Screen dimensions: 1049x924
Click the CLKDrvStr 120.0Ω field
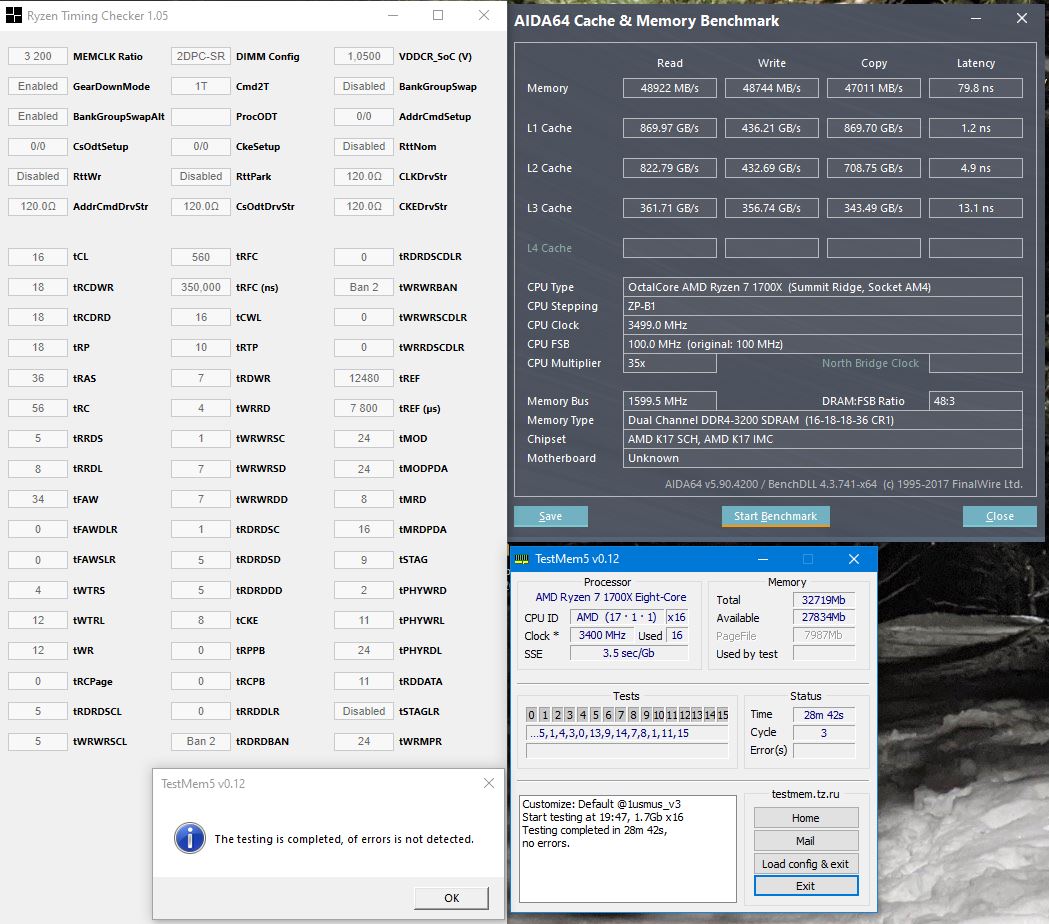[364, 177]
